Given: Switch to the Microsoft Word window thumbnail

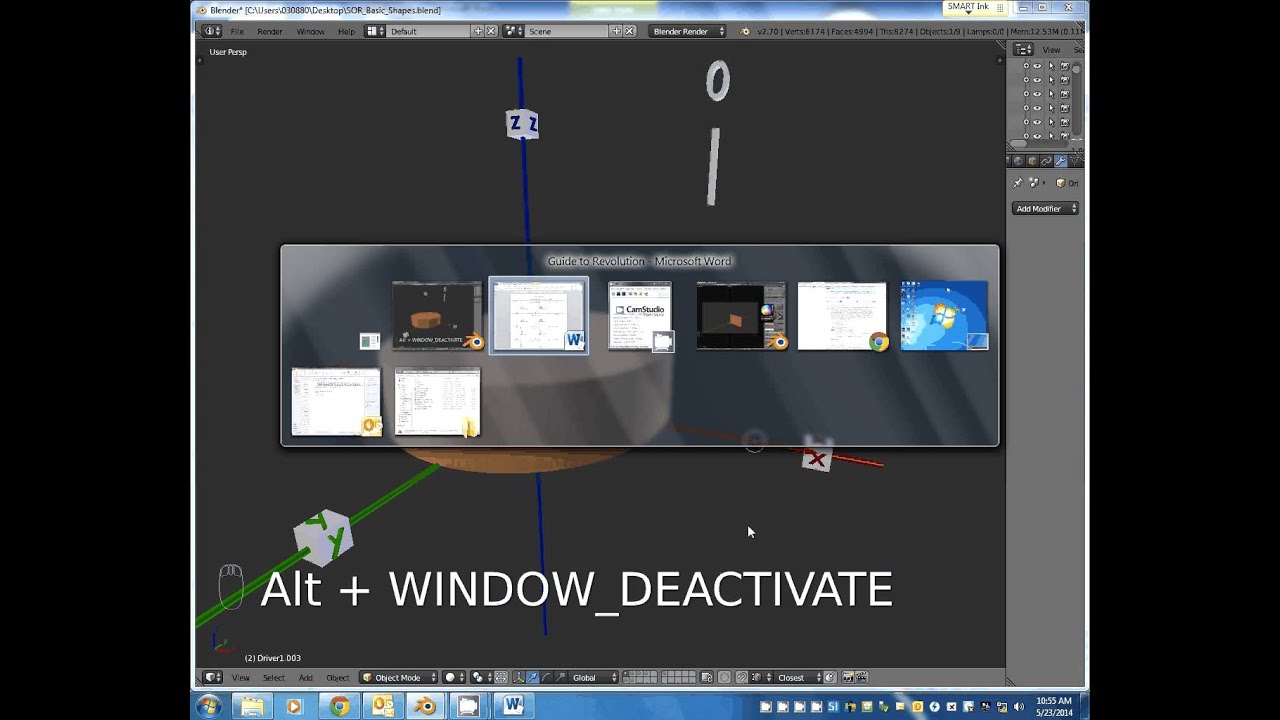Looking at the screenshot, I should [x=538, y=315].
